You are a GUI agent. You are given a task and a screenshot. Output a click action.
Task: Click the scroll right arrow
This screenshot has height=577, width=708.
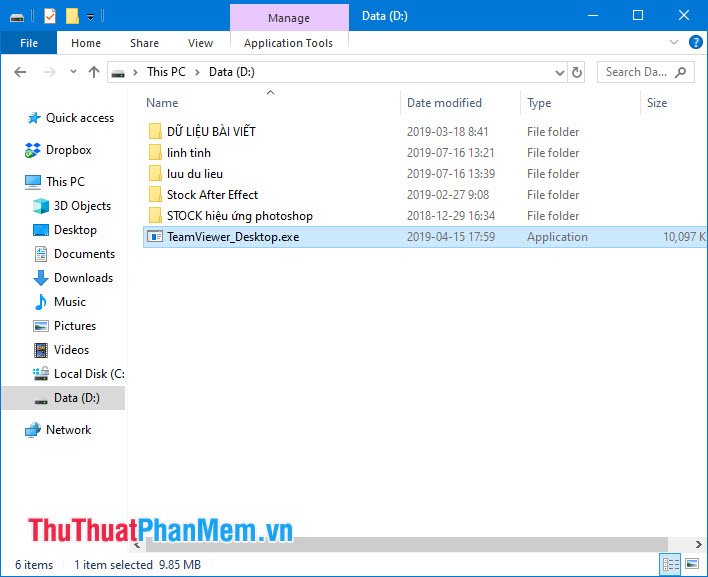[x=698, y=544]
